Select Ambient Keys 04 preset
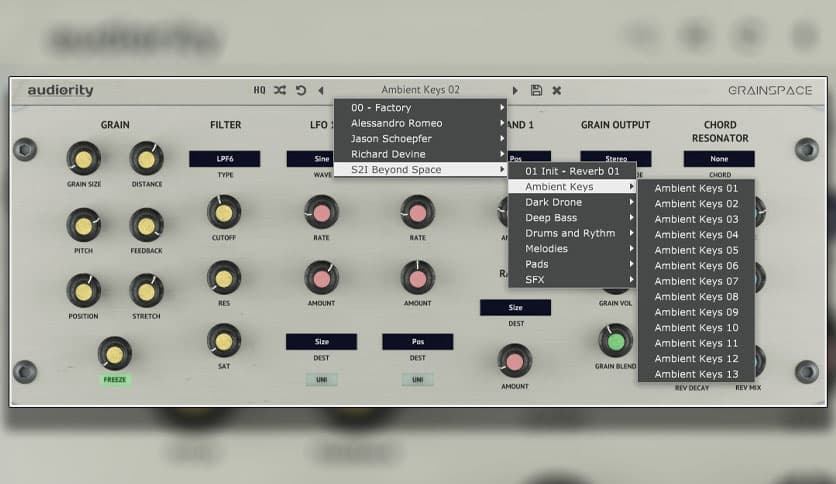The width and height of the screenshot is (836, 484). click(696, 235)
